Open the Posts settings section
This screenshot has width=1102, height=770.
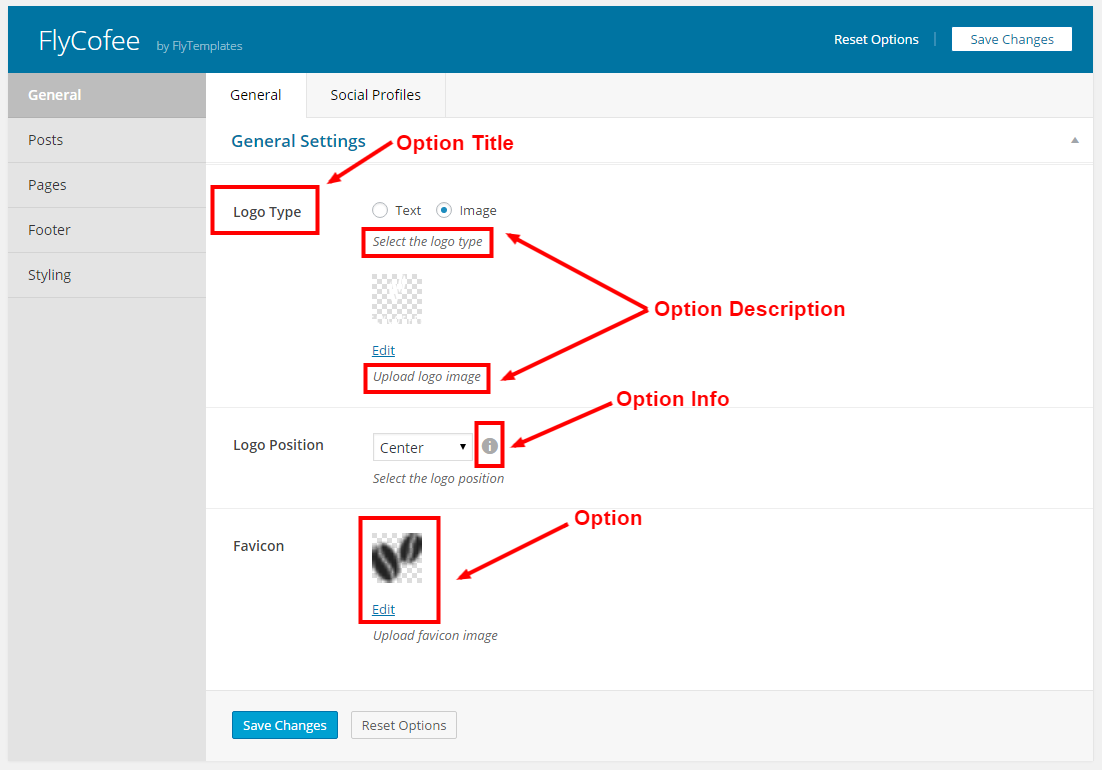click(46, 140)
